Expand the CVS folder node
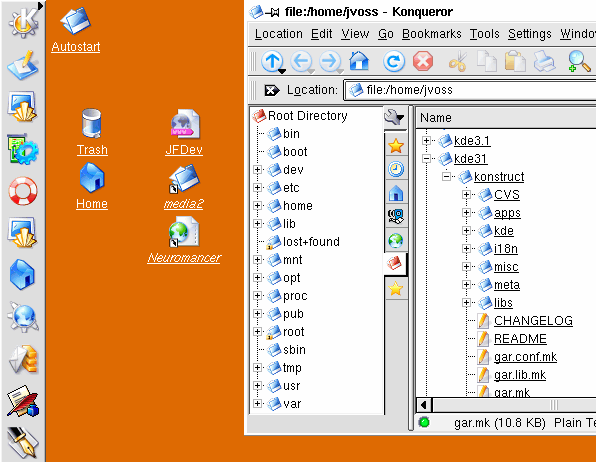Image resolution: width=596 pixels, height=462 pixels. (x=467, y=195)
